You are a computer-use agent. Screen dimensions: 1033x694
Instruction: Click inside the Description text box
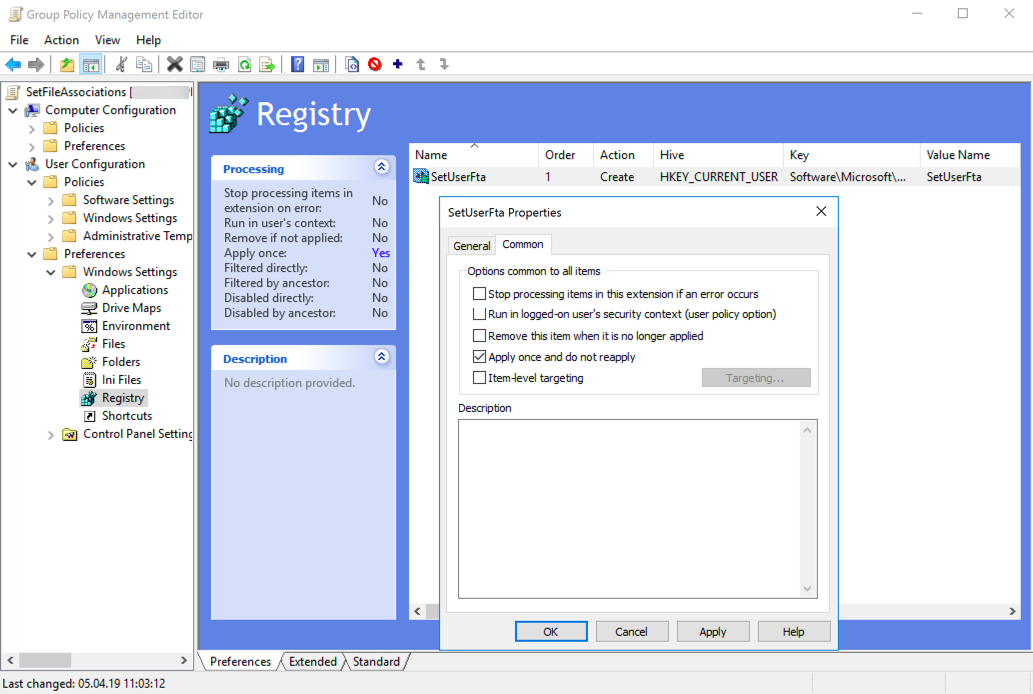point(638,509)
